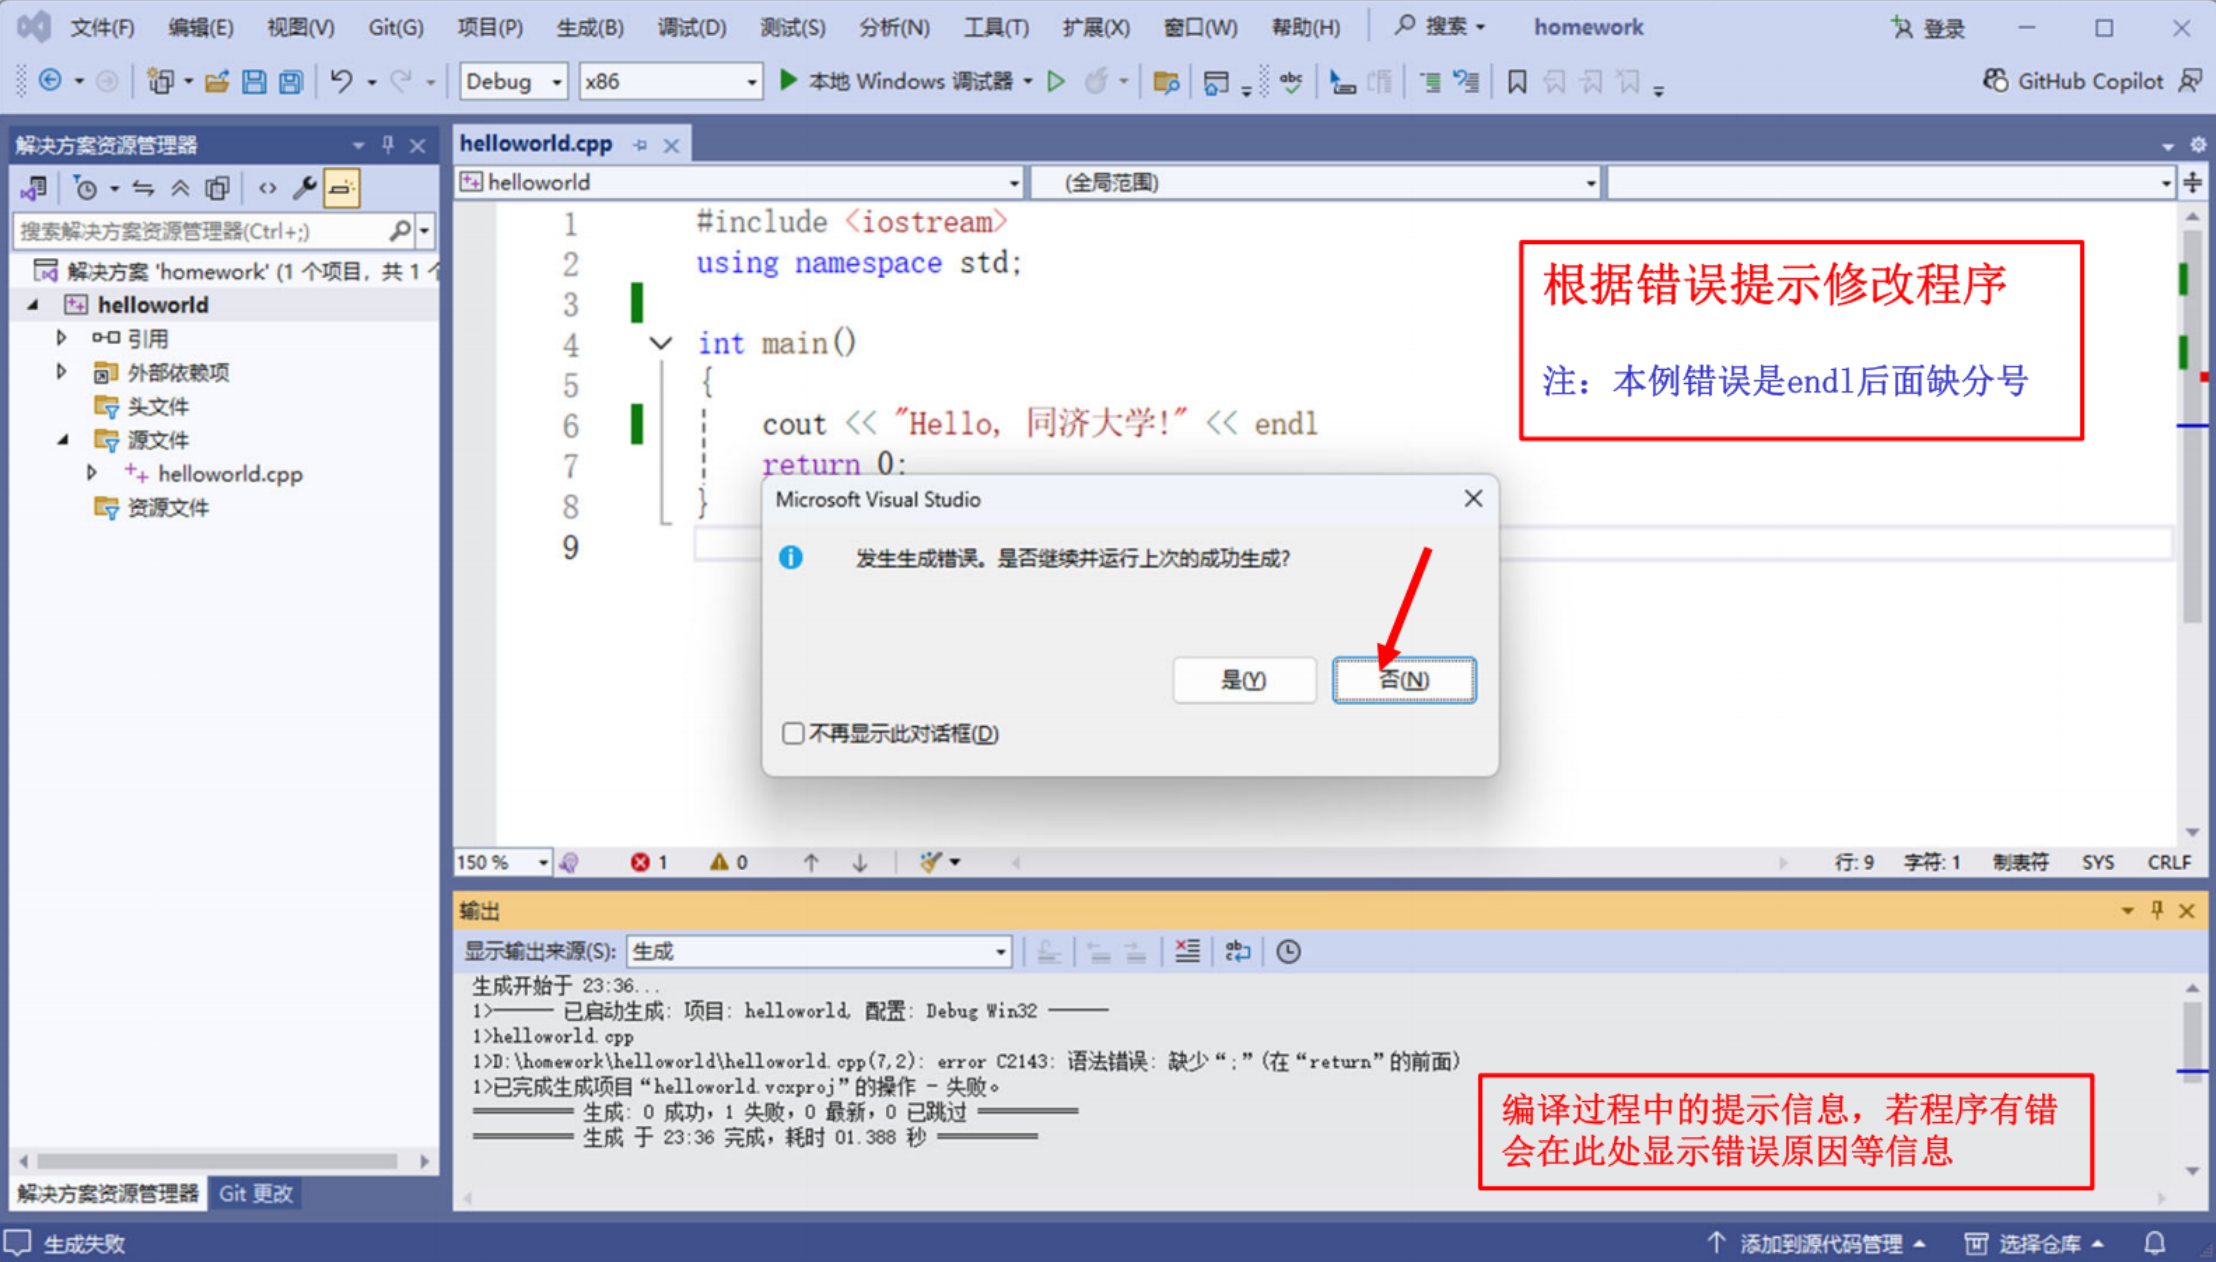The width and height of the screenshot is (2216, 1262).
Task: Click the Solution Explorer search field
Action: click(200, 231)
